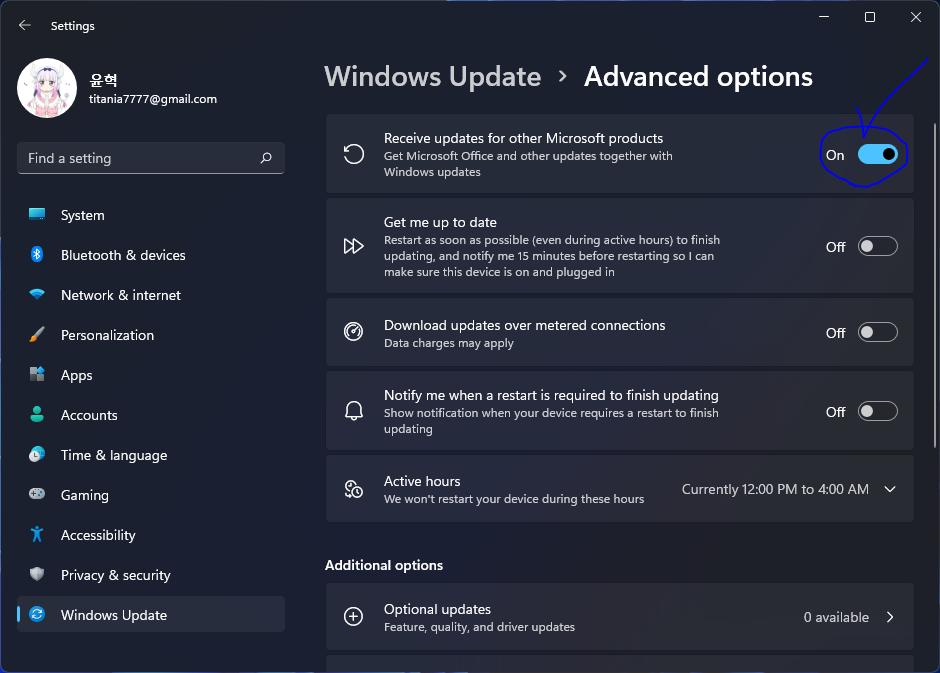Click the Gaming controller icon
Image resolution: width=940 pixels, height=673 pixels.
pyautogui.click(x=37, y=494)
